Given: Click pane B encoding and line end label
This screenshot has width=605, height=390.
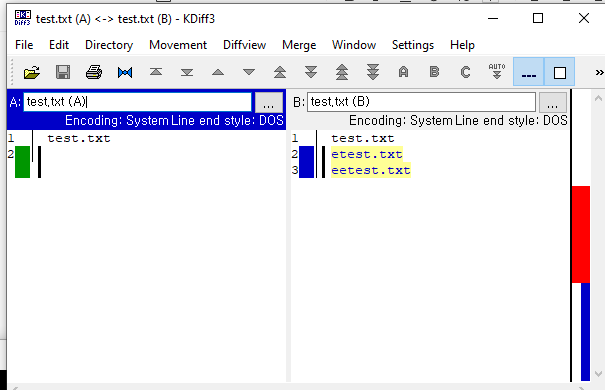Looking at the screenshot, I should tap(458, 121).
